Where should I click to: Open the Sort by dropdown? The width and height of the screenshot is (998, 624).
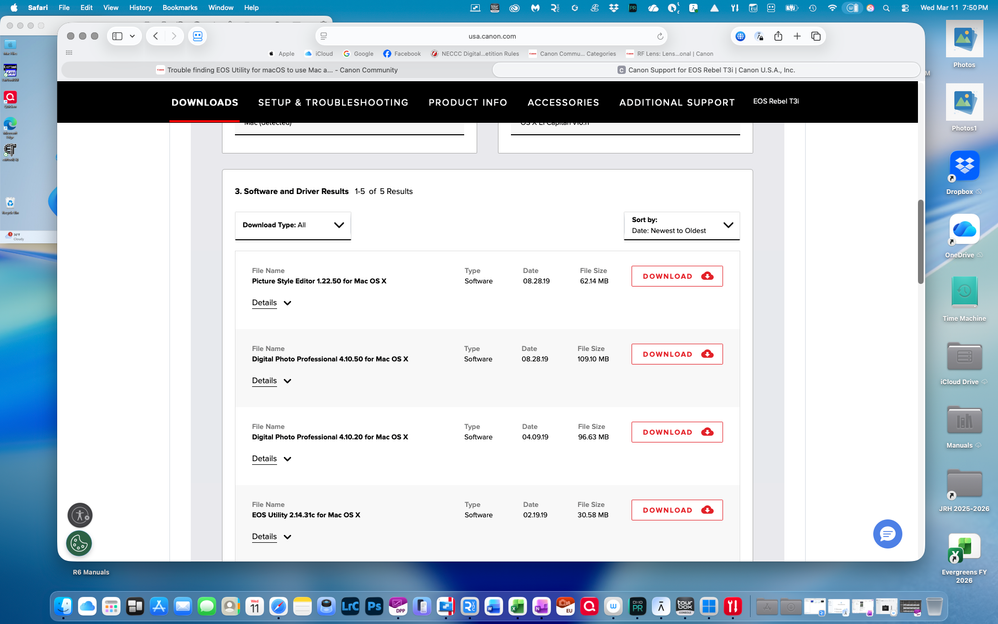tap(682, 225)
